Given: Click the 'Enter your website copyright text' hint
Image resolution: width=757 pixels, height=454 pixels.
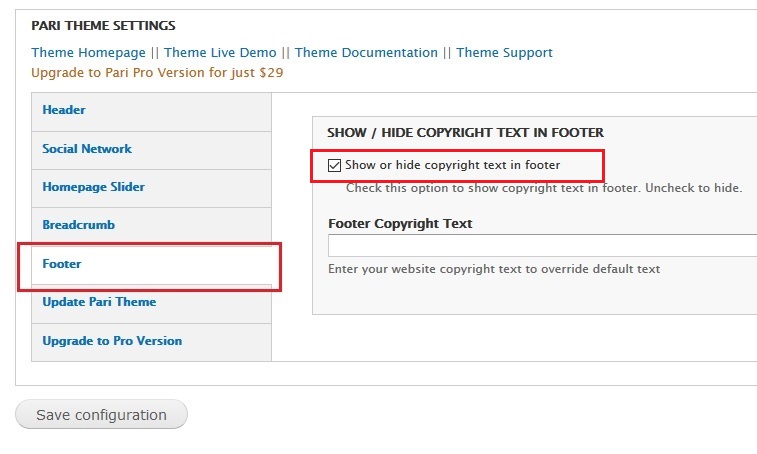Looking at the screenshot, I should pos(494,269).
